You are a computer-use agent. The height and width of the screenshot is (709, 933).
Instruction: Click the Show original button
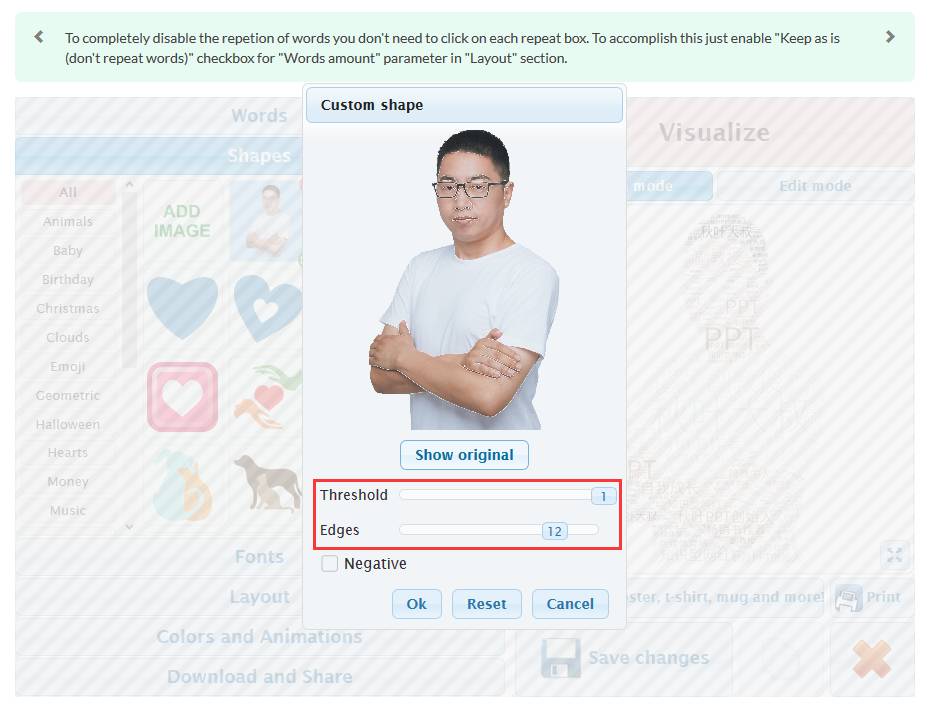tap(464, 455)
